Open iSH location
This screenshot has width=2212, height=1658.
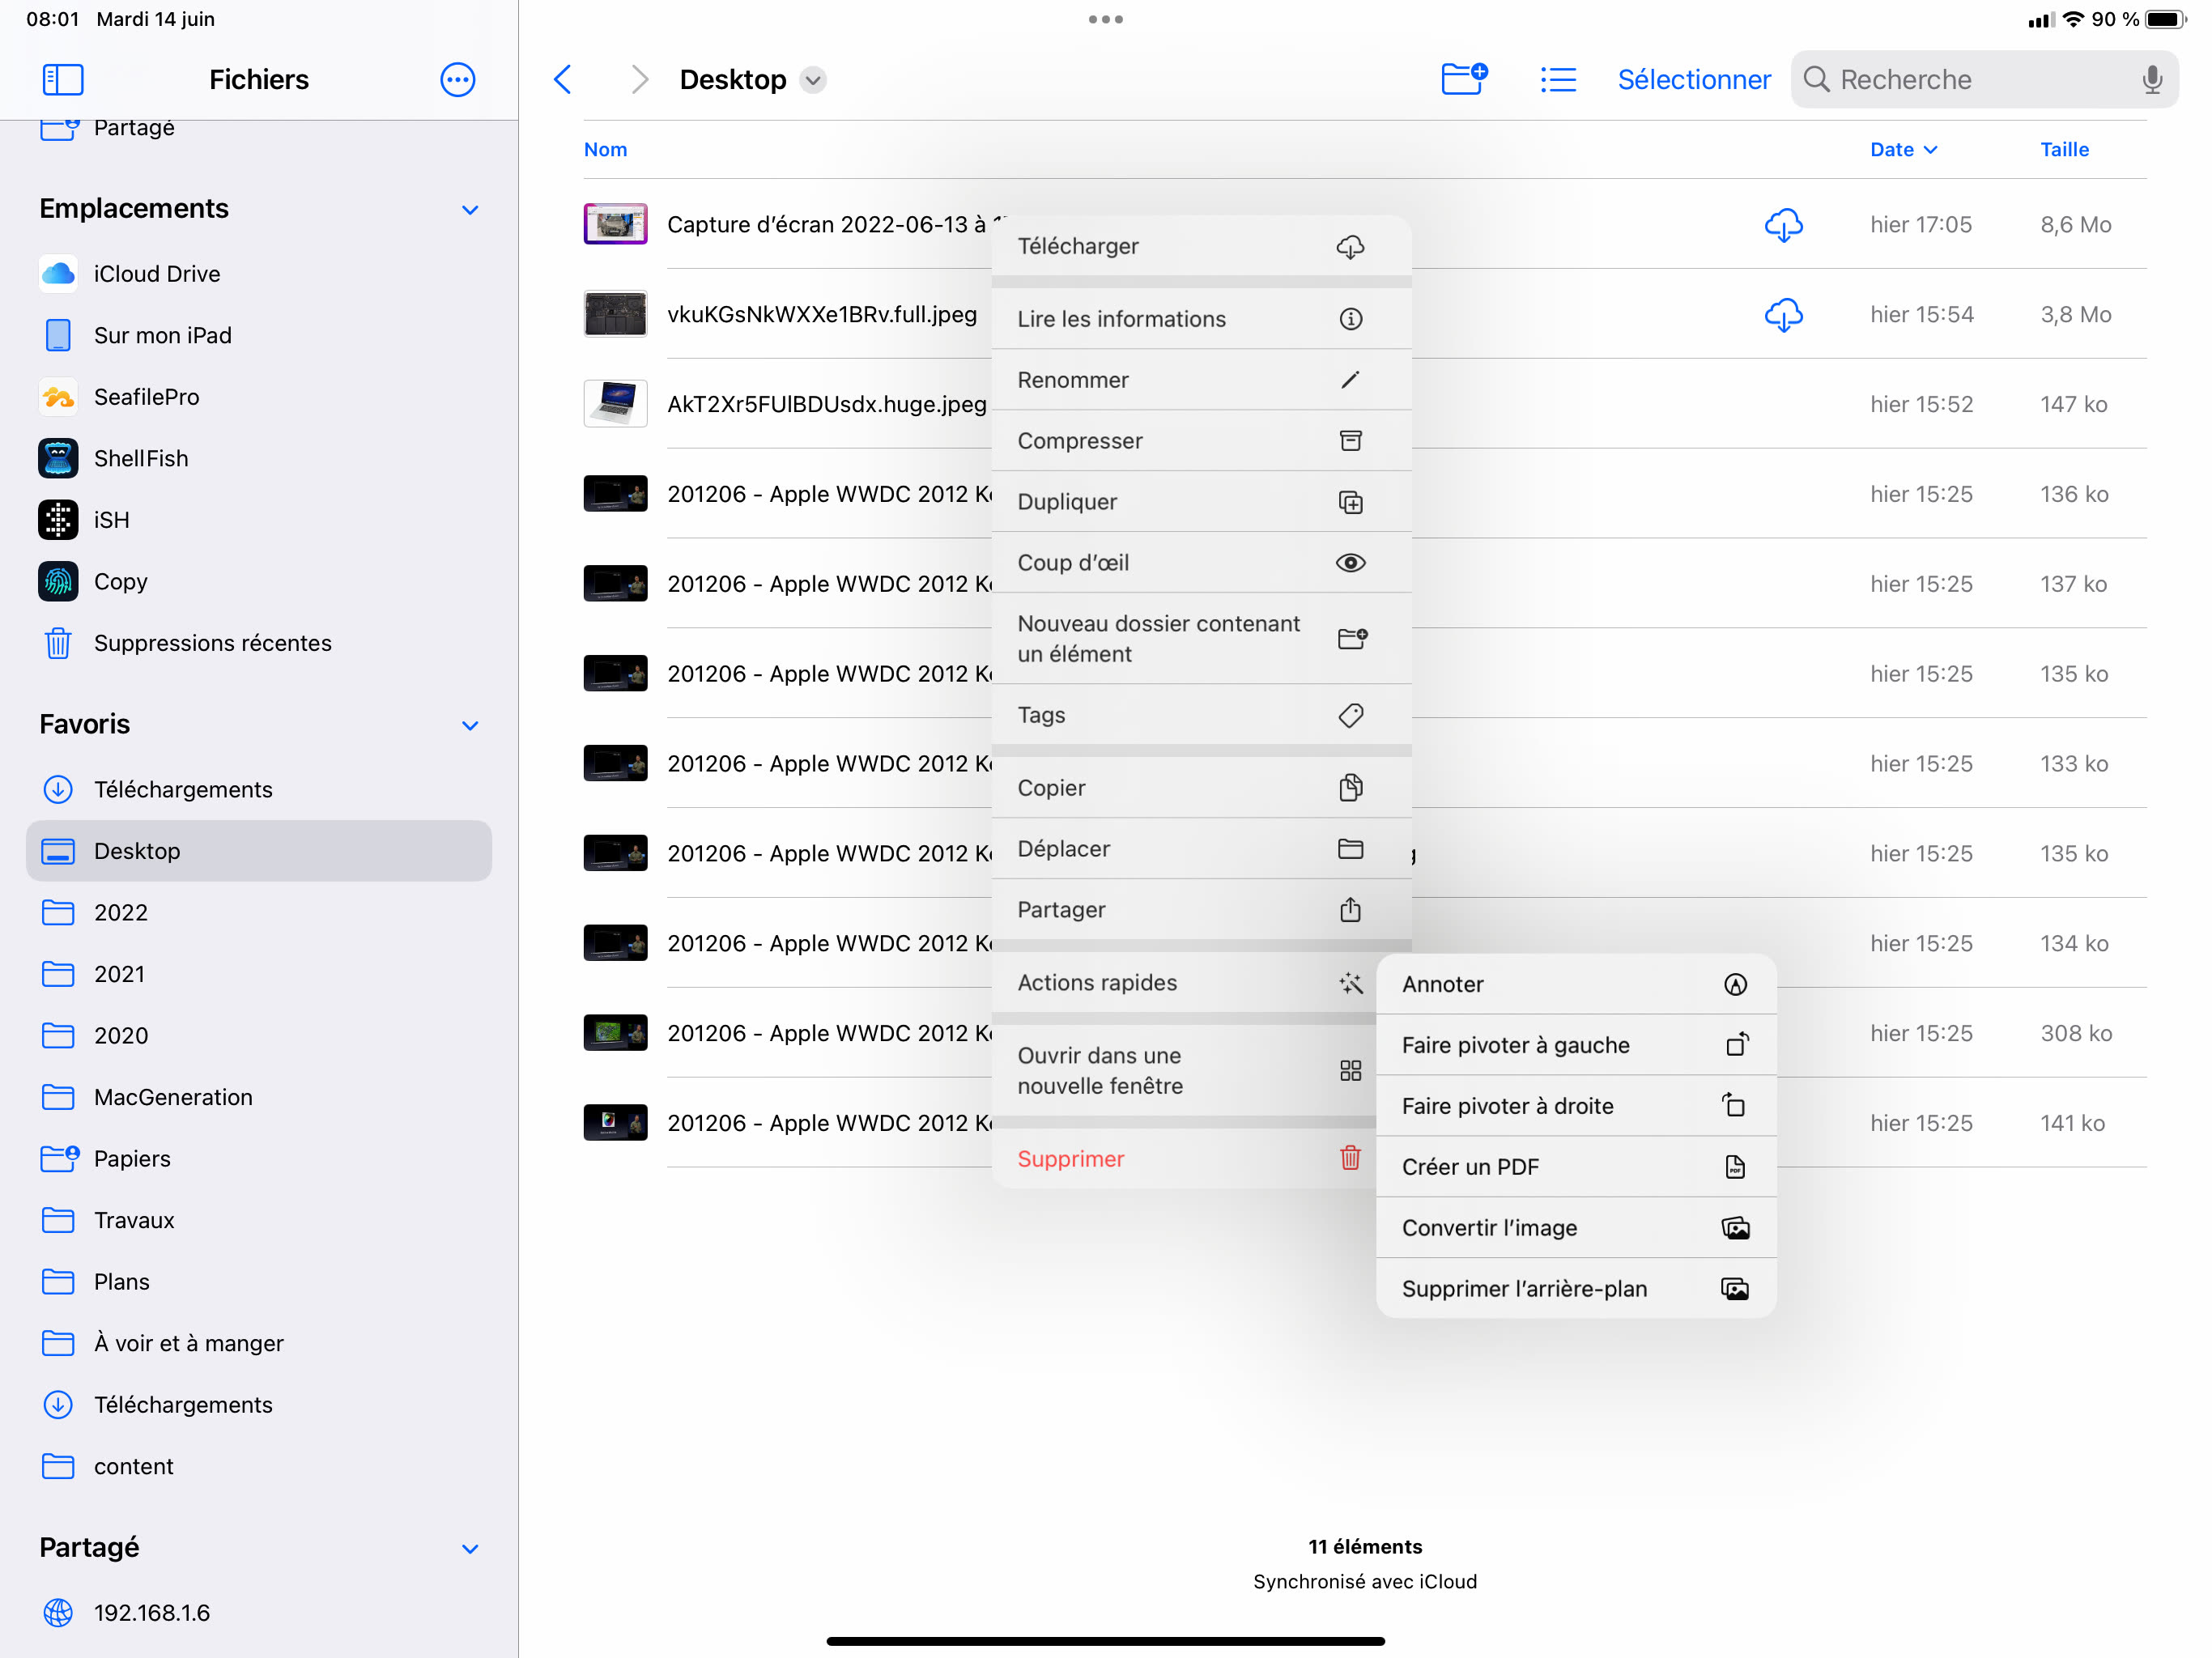tap(259, 519)
